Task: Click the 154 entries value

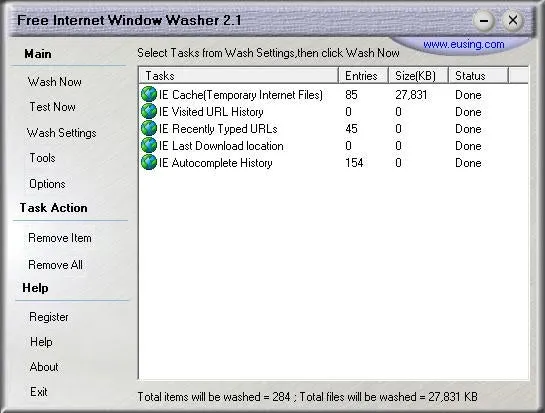Action: [x=354, y=163]
